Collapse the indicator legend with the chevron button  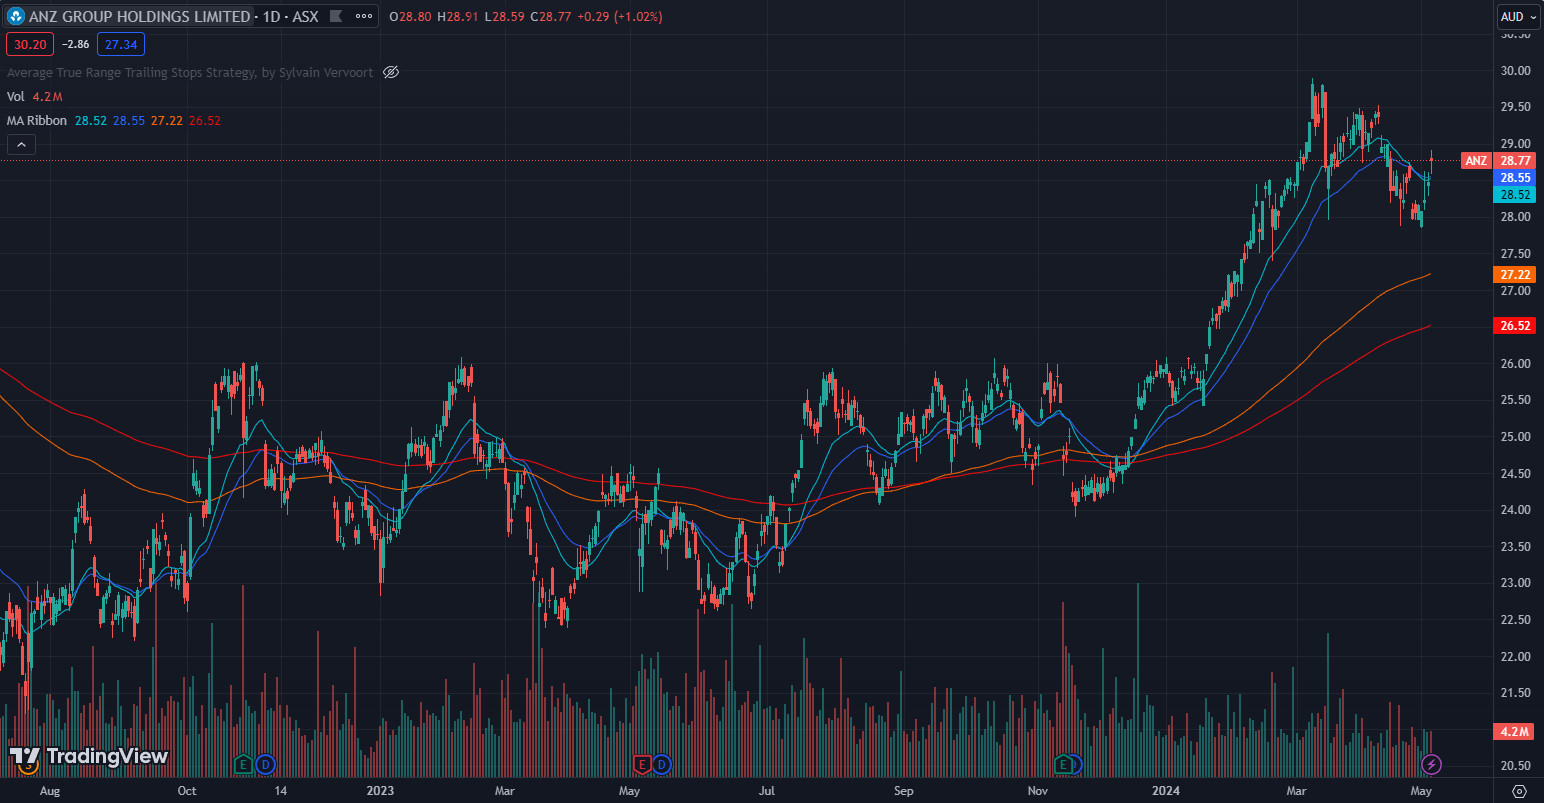click(x=21, y=144)
